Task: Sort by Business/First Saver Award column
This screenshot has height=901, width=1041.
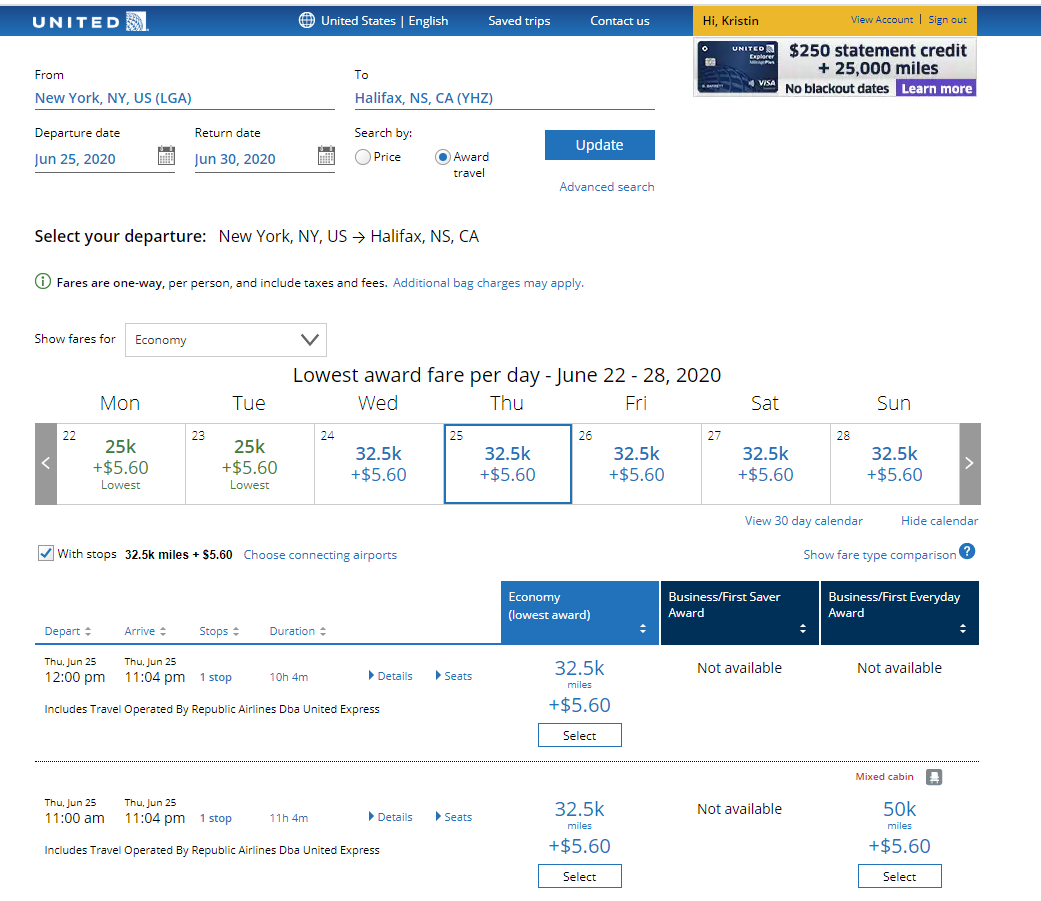Action: click(x=739, y=613)
